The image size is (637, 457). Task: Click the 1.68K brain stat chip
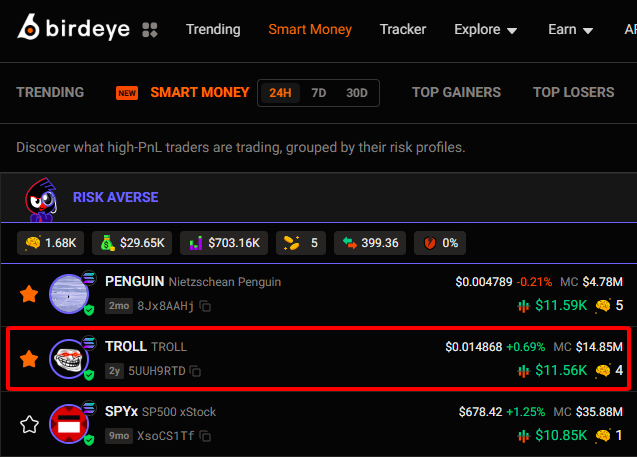coord(50,243)
